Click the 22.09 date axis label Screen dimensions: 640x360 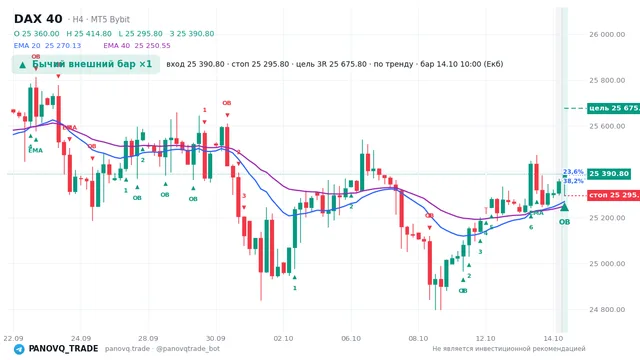13,338
